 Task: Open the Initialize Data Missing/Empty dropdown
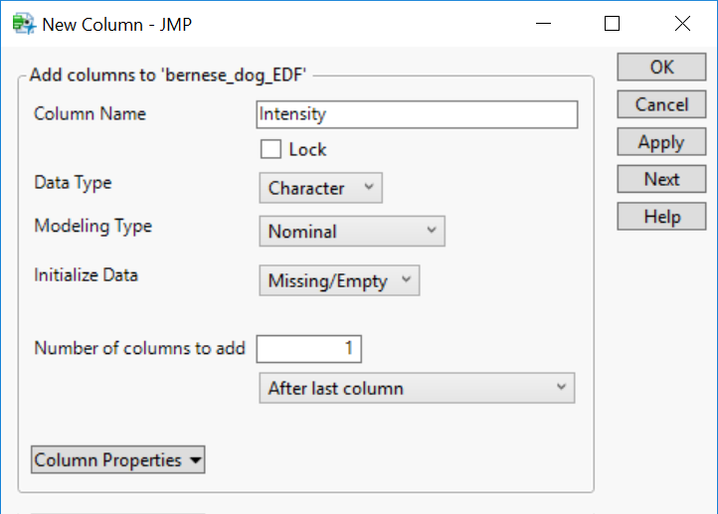pyautogui.click(x=339, y=281)
